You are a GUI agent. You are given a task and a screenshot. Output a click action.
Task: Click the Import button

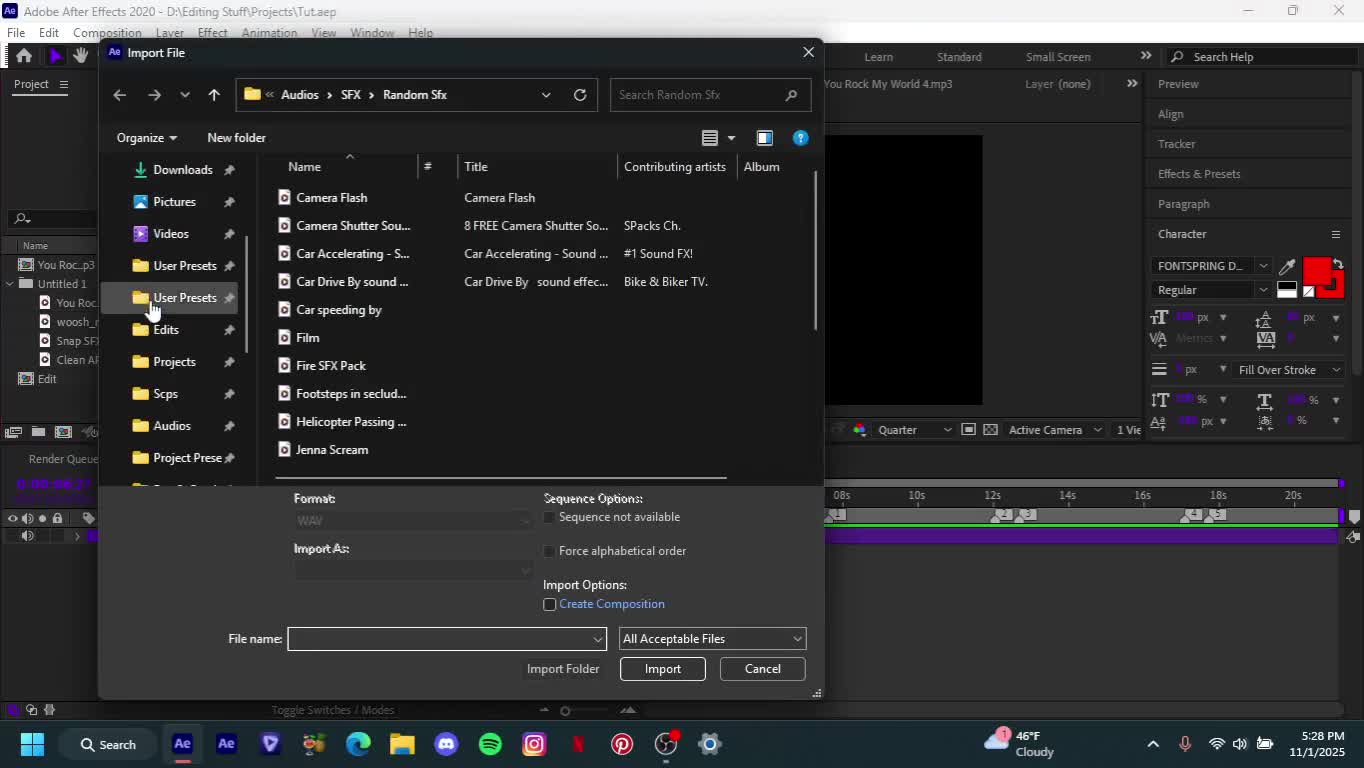coord(662,669)
